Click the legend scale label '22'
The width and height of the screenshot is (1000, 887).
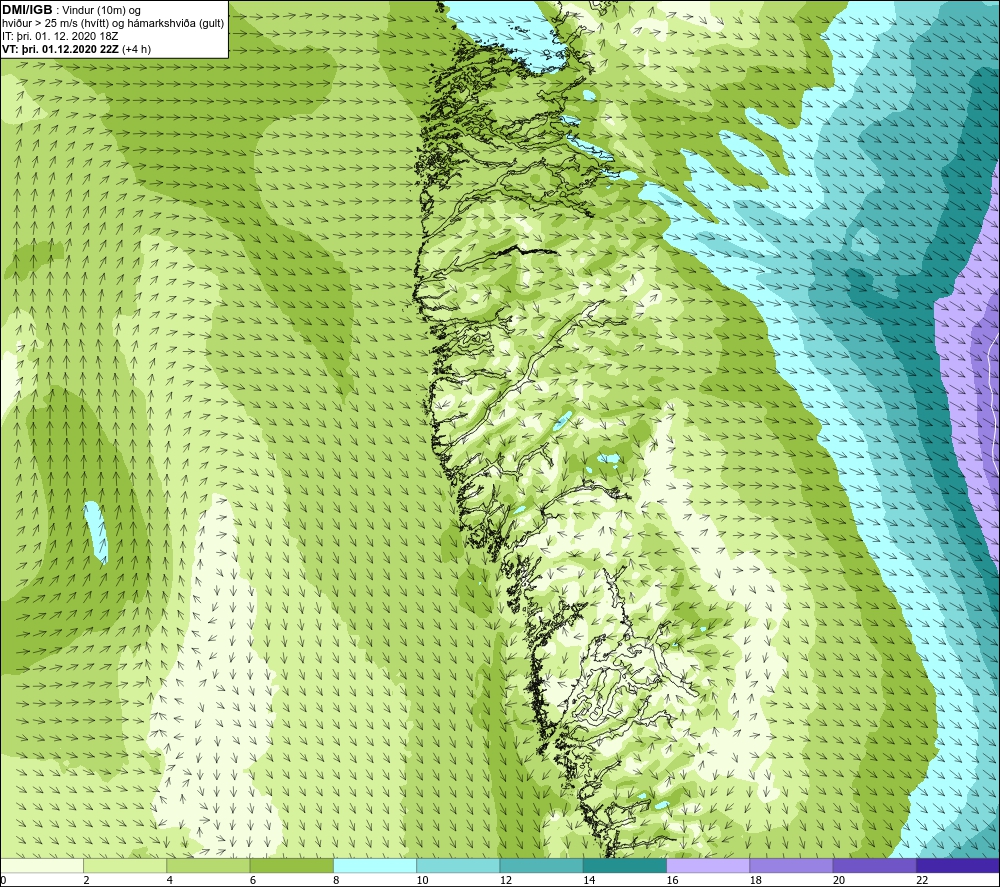click(922, 880)
